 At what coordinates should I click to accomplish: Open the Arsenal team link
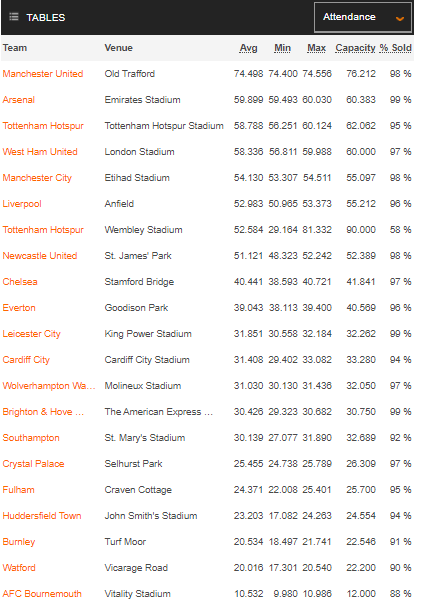[19, 100]
